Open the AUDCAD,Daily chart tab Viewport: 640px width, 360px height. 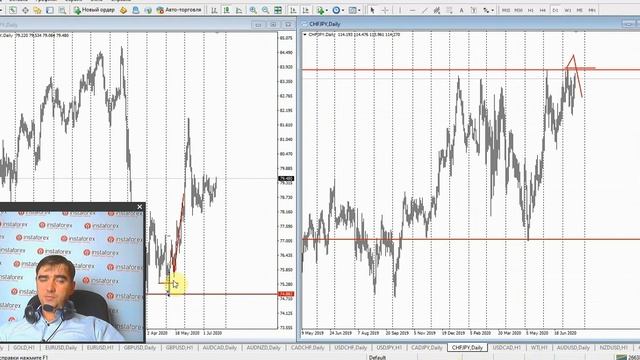[220, 348]
